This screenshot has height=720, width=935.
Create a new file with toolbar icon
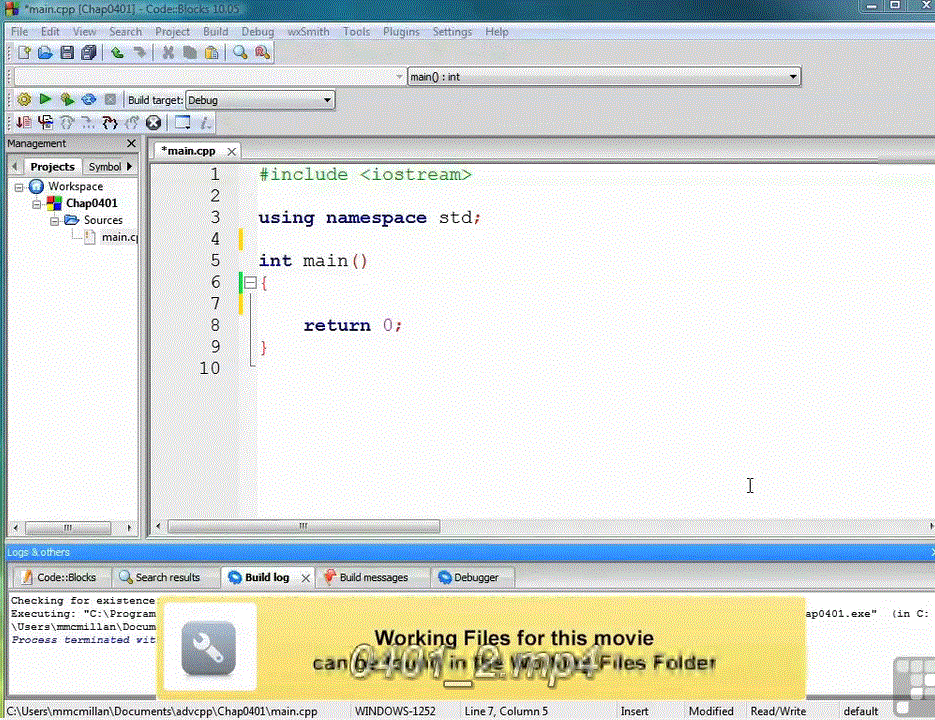pyautogui.click(x=24, y=52)
